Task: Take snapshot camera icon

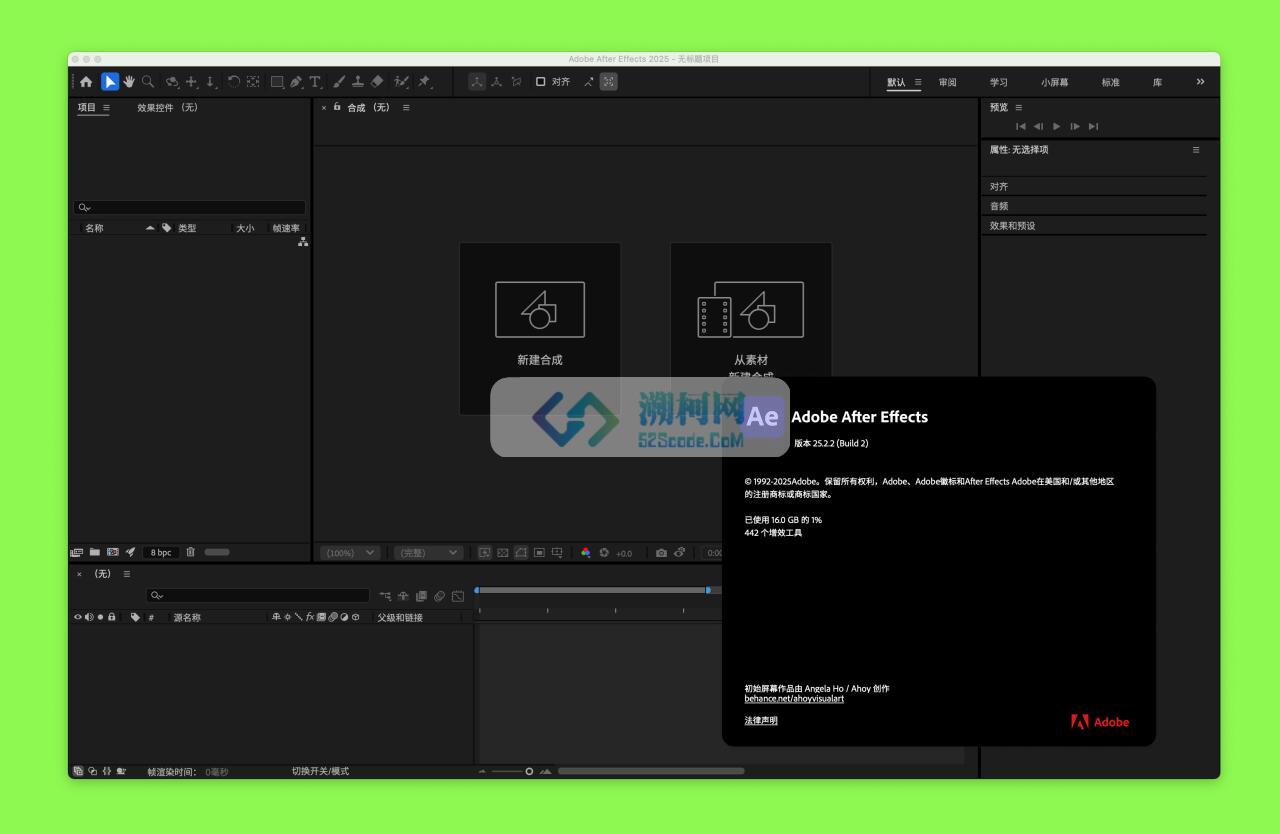Action: pos(661,553)
